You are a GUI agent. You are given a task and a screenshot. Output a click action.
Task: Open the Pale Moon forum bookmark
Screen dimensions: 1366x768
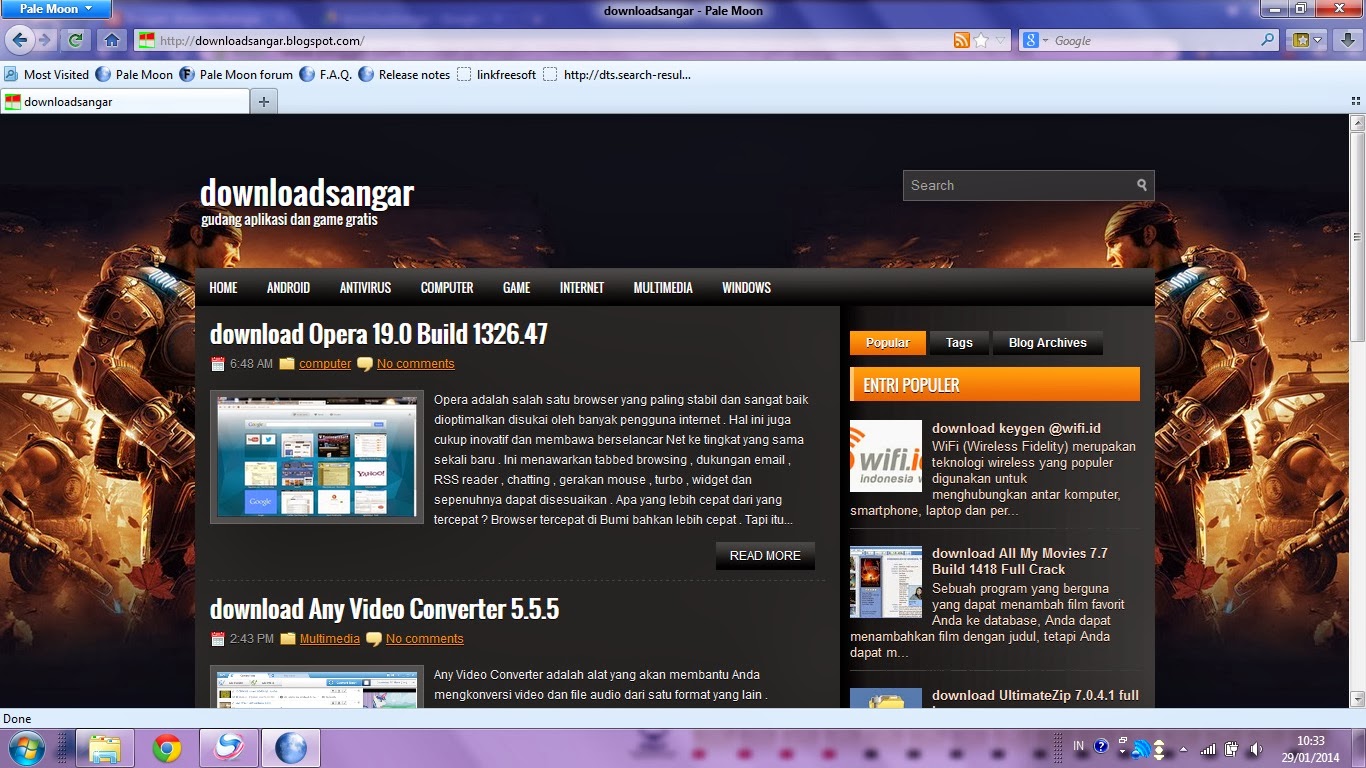pos(236,74)
